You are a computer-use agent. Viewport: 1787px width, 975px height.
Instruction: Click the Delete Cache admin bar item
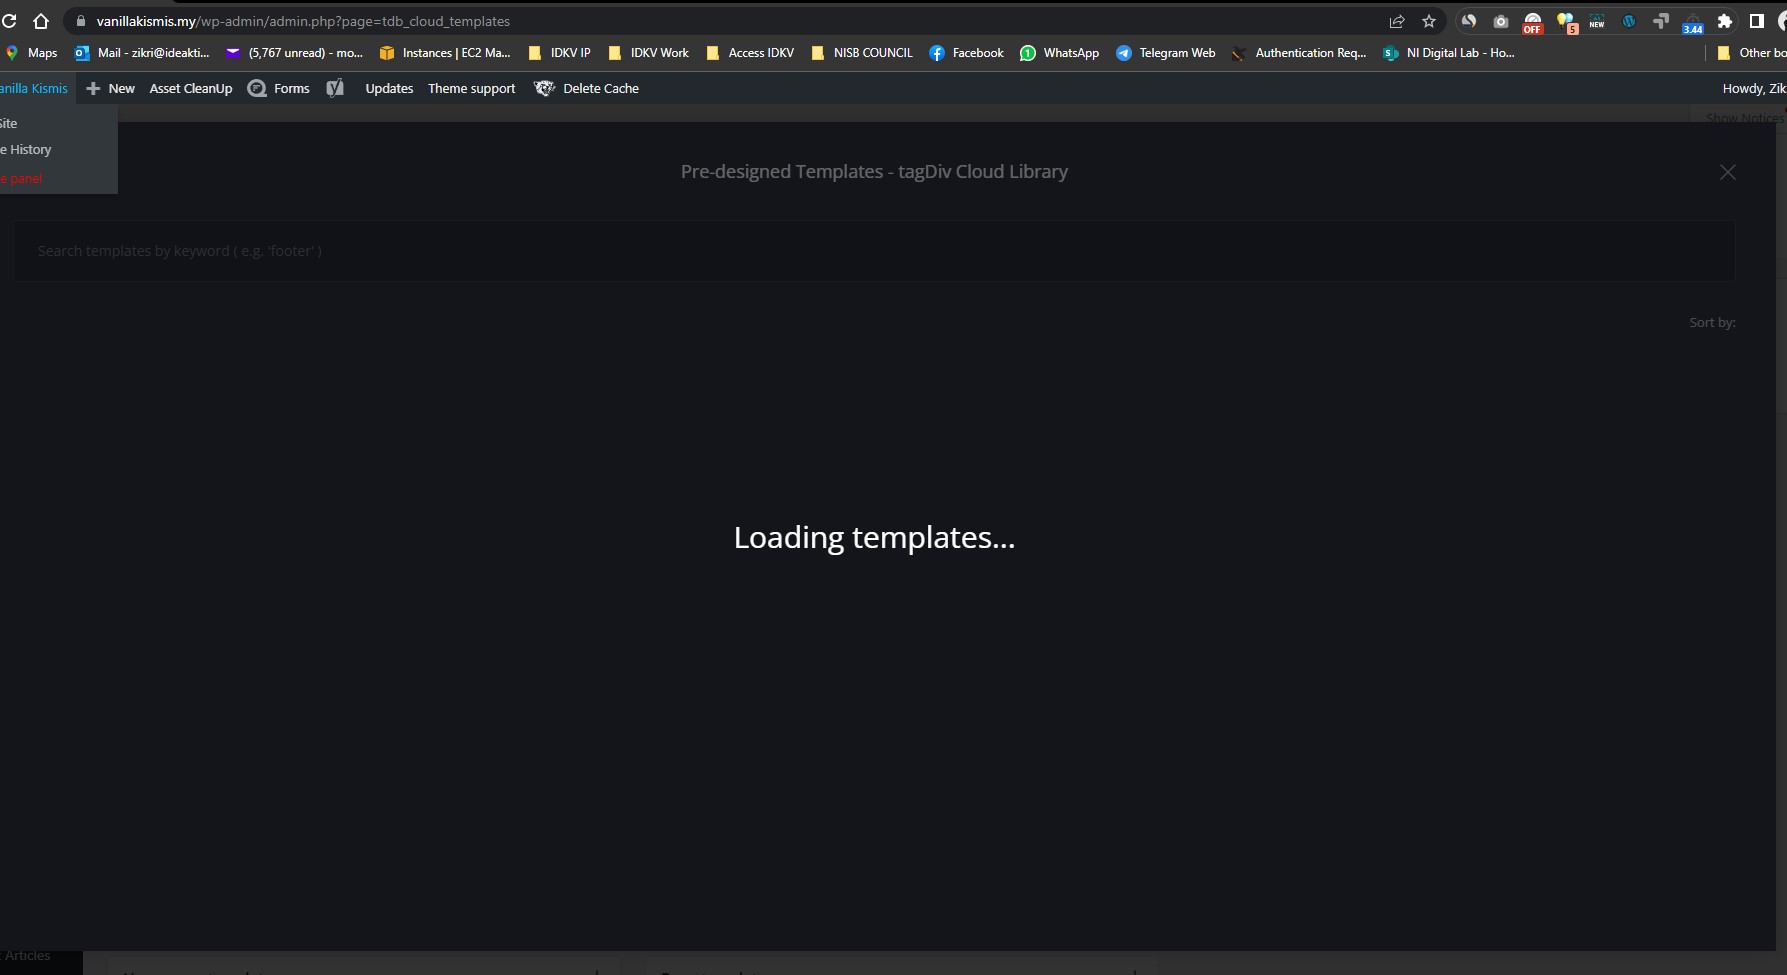[587, 88]
